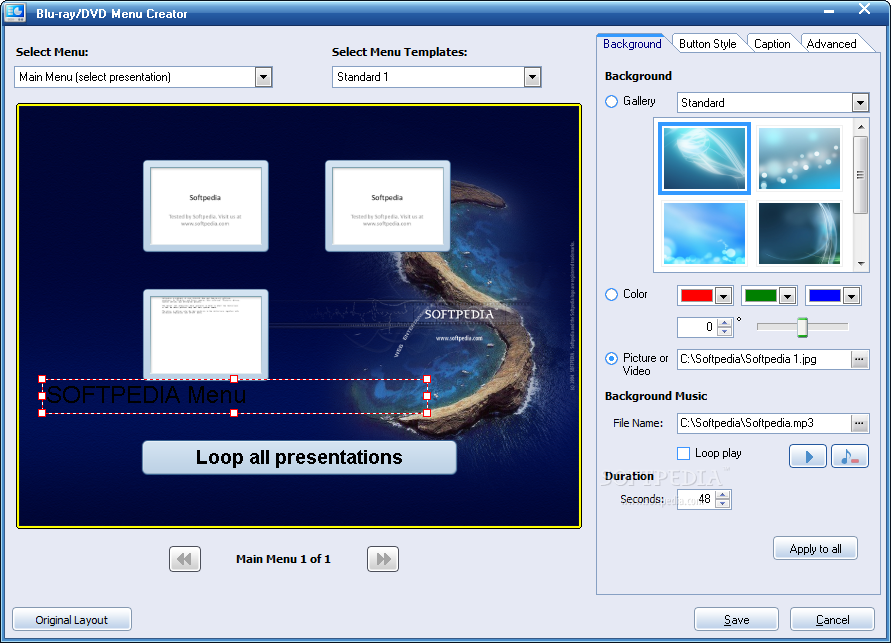891x643 pixels.
Task: Open the red color dropdown
Action: [x=723, y=296]
